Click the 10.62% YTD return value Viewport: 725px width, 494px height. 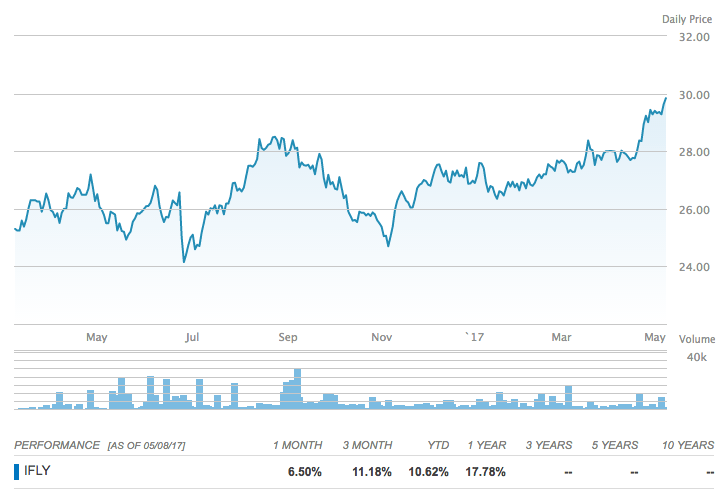(428, 471)
